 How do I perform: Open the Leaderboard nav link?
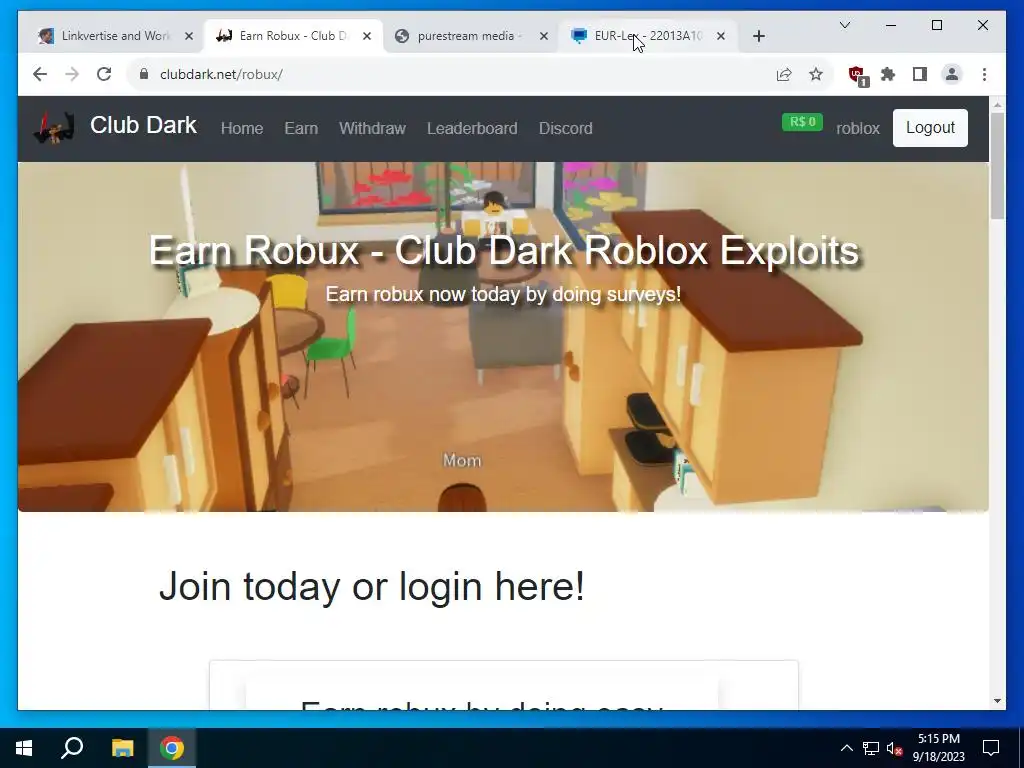click(472, 129)
